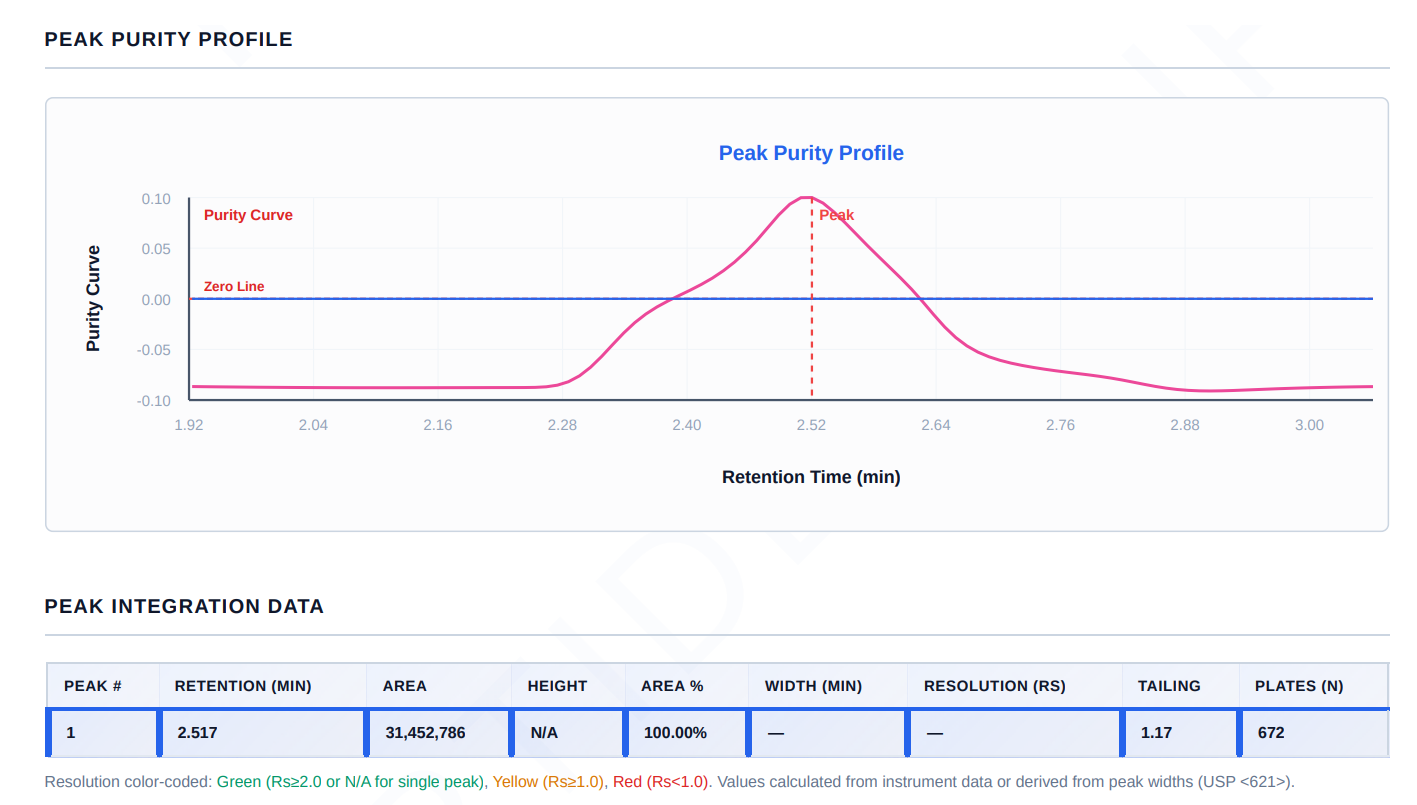Image resolution: width=1417 pixels, height=805 pixels.
Task: Click the 0.10 y-axis tick label
Action: (x=156, y=199)
